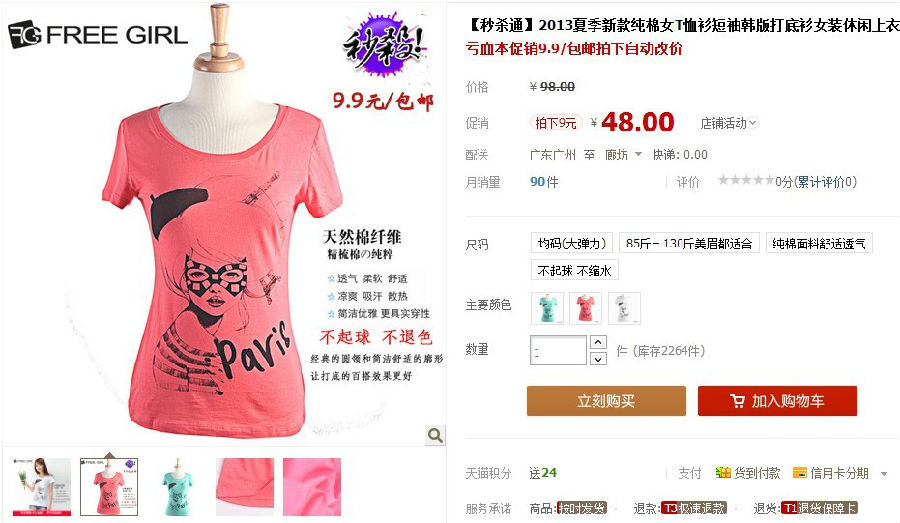900x523 pixels.
Task: Expand the payment options arrow after 信用卡分期
Action: point(884,474)
